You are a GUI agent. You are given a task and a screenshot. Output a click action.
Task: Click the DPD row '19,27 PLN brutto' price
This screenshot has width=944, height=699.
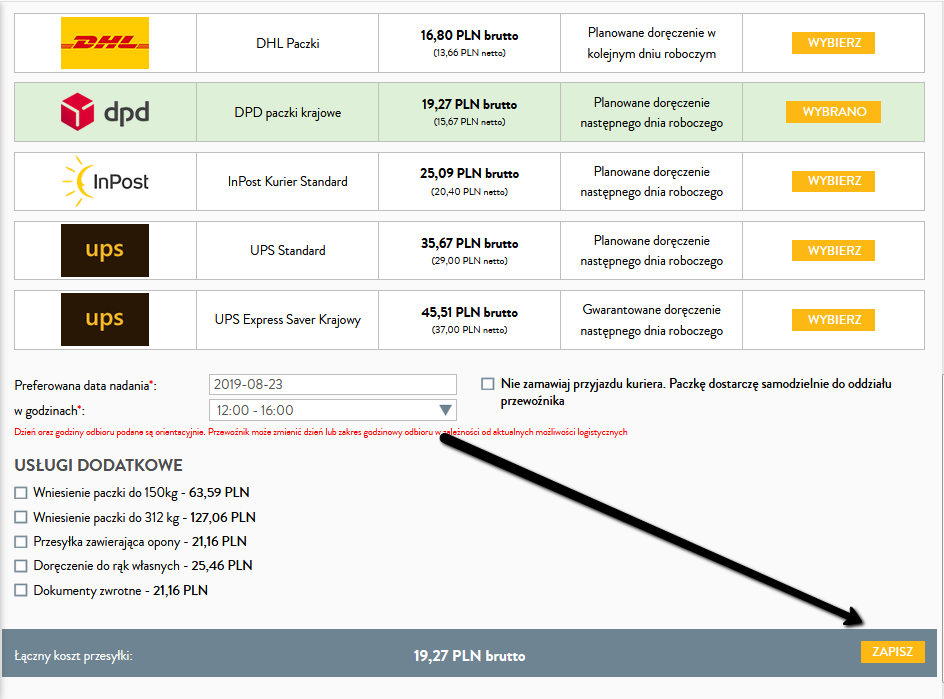pyautogui.click(x=470, y=105)
